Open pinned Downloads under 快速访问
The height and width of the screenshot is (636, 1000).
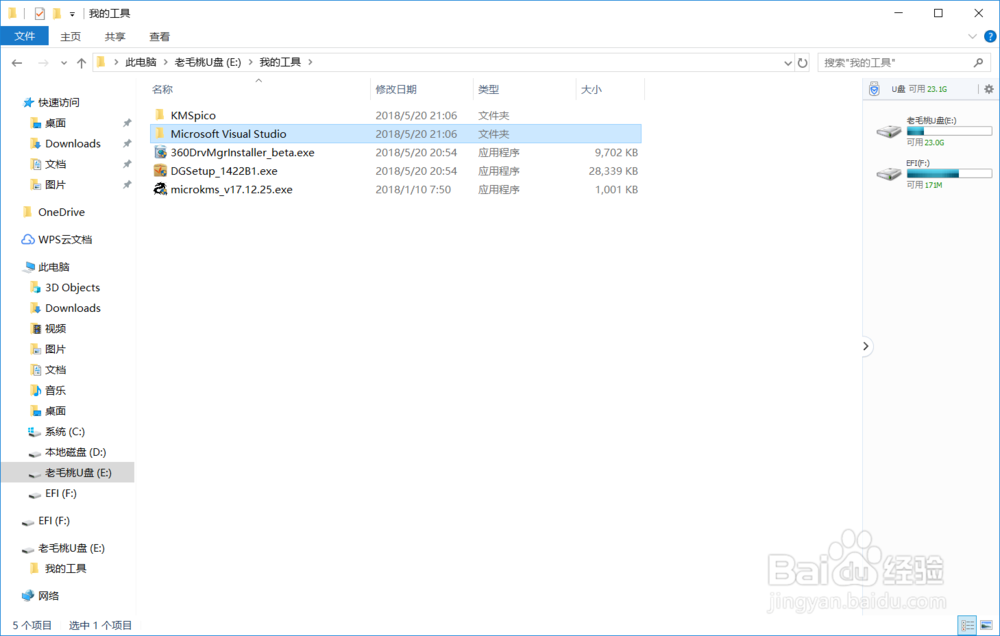73,144
